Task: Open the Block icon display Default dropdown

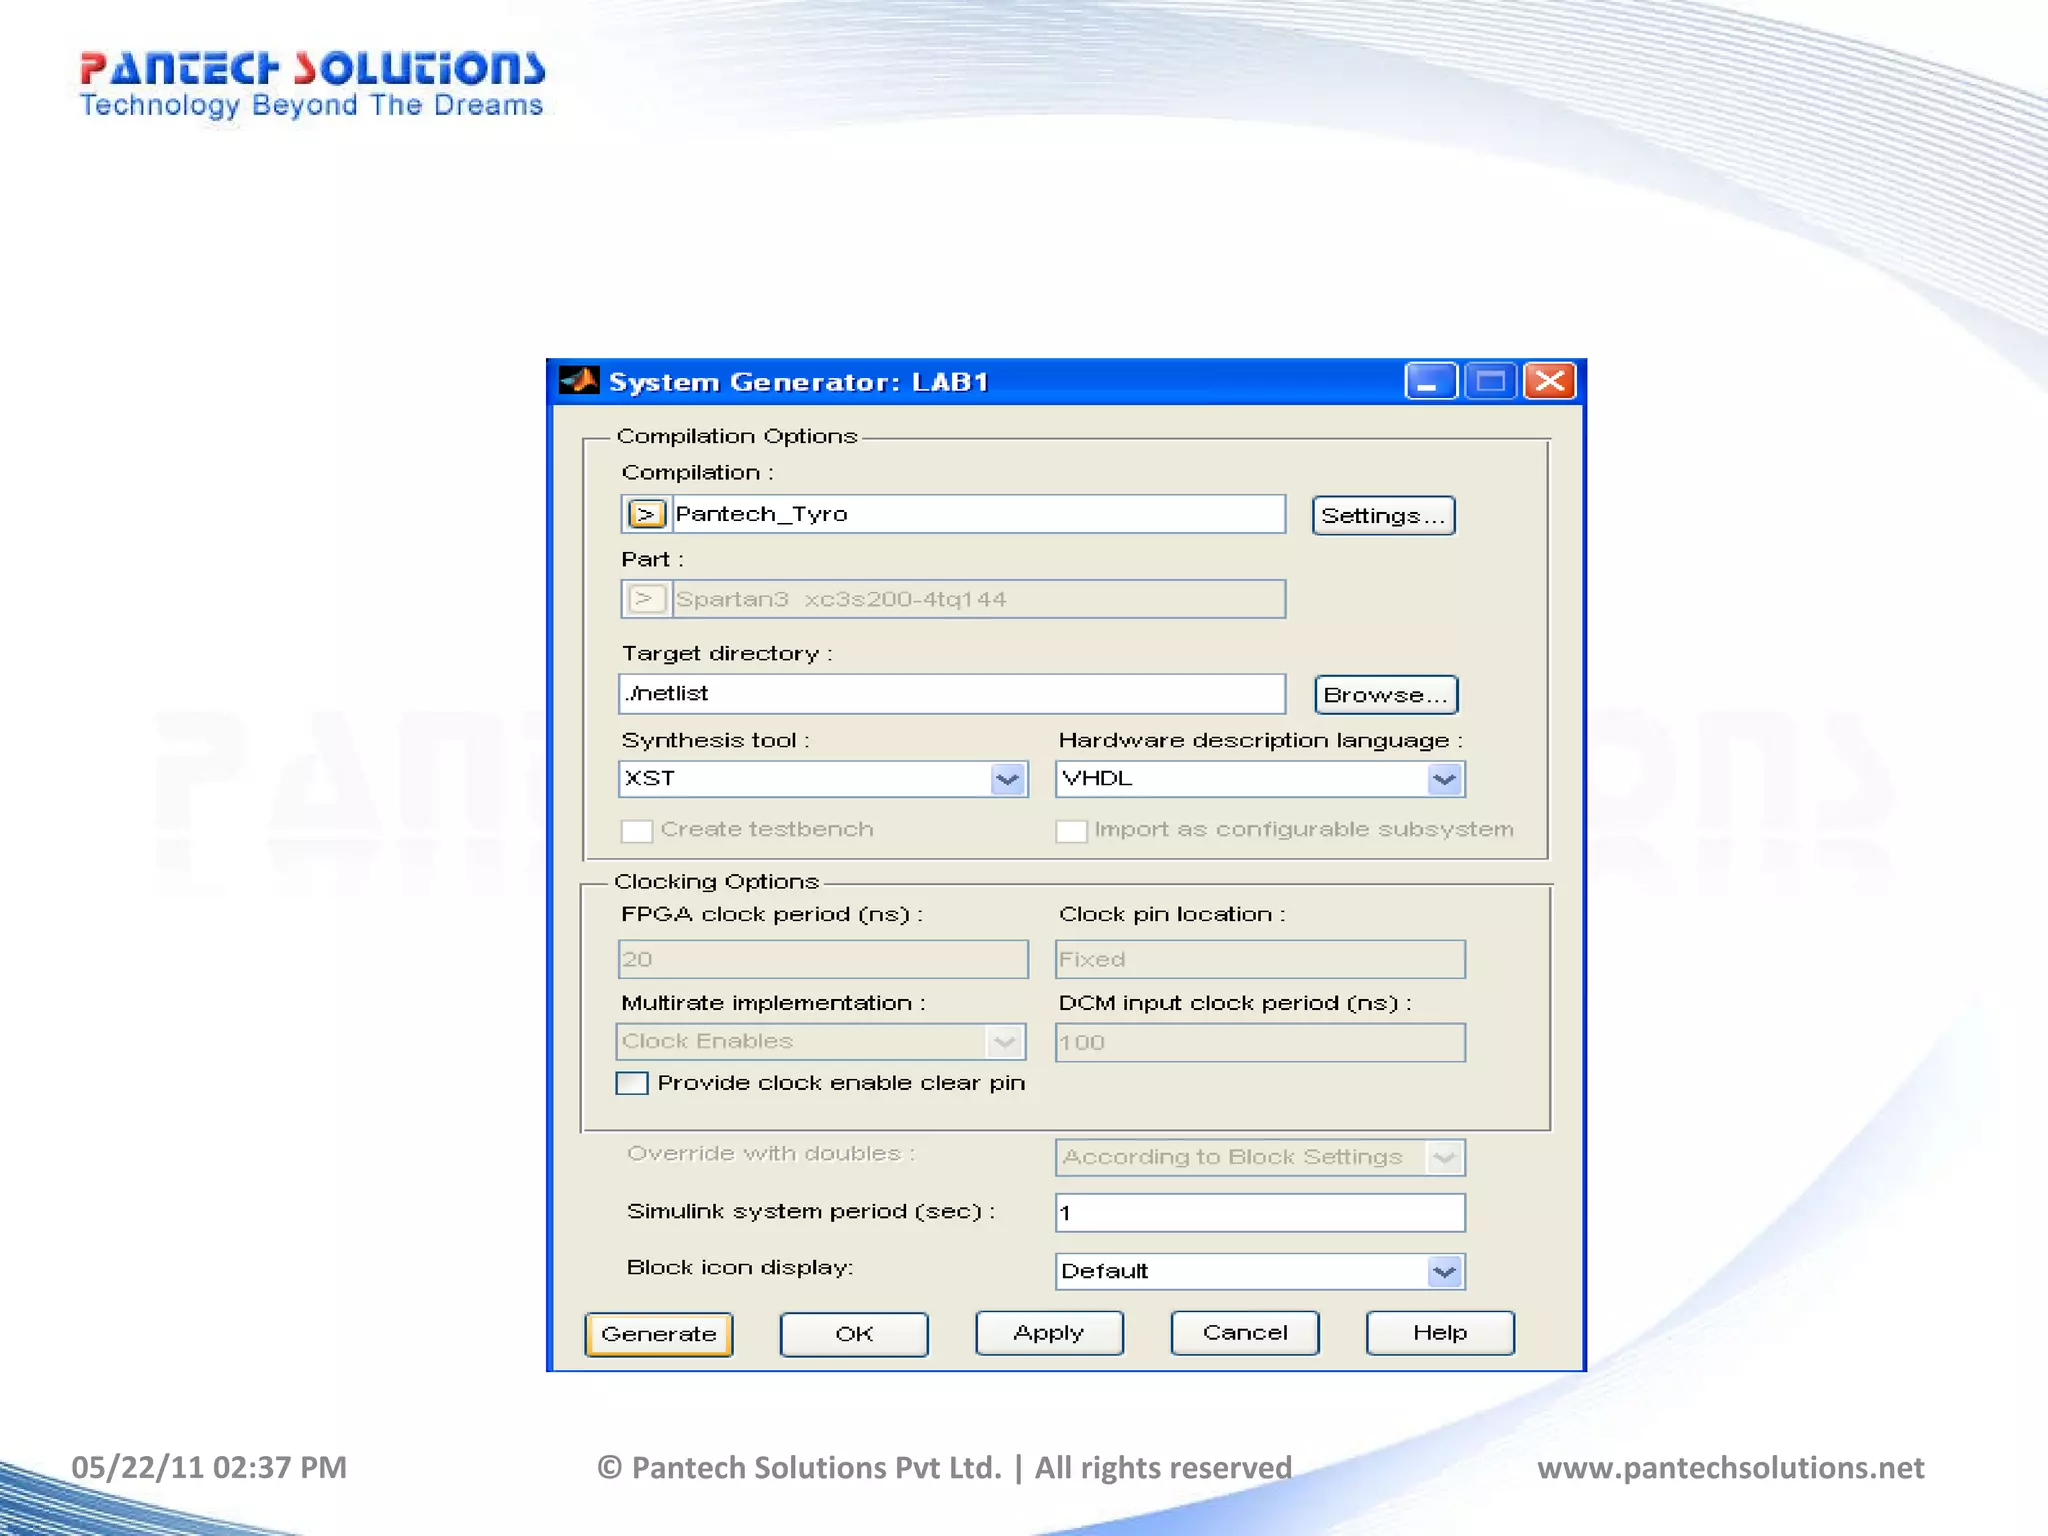Action: (1444, 1272)
